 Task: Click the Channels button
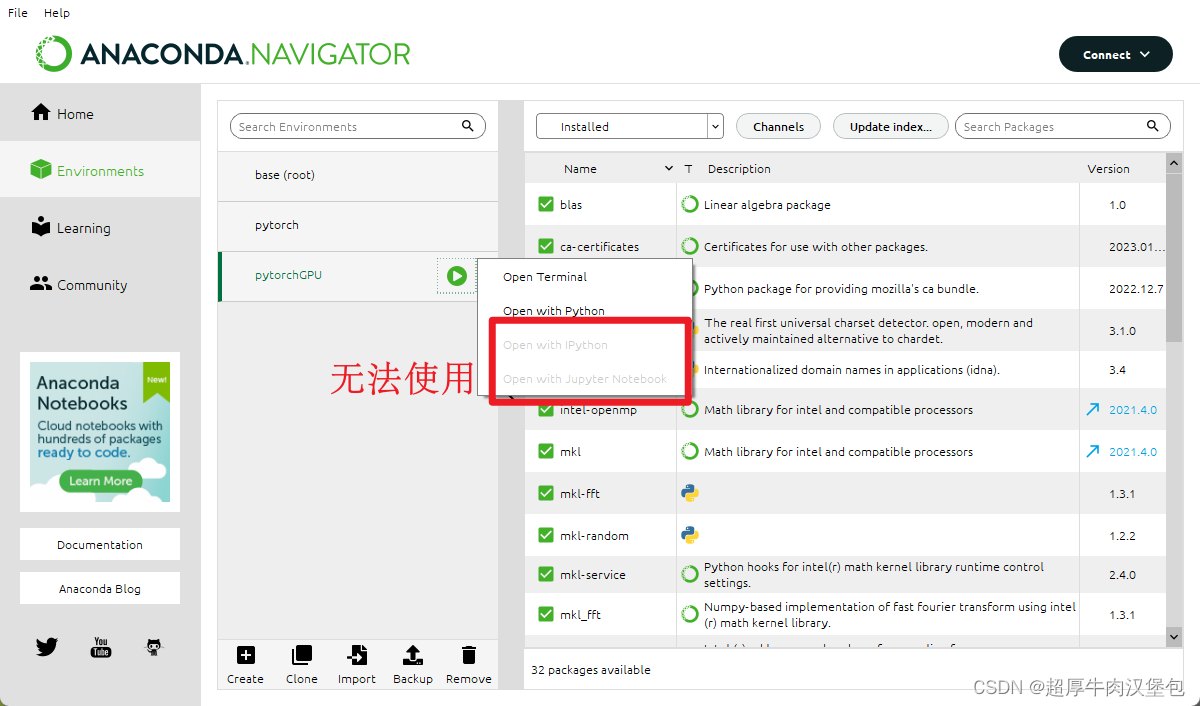(778, 126)
